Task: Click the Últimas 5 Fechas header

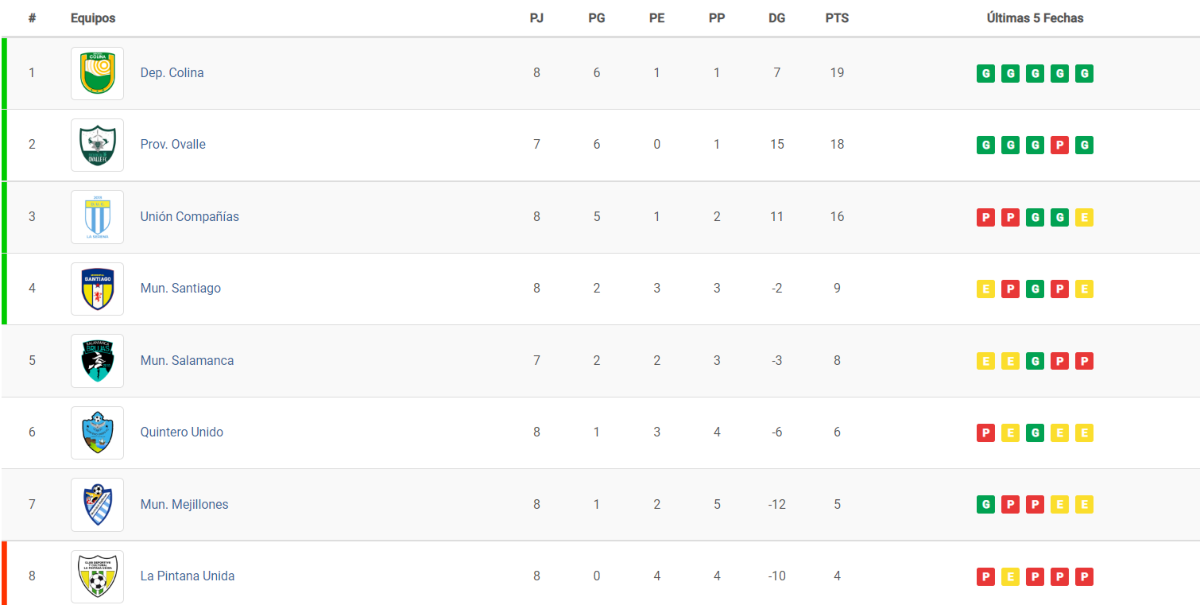Action: tap(1035, 18)
